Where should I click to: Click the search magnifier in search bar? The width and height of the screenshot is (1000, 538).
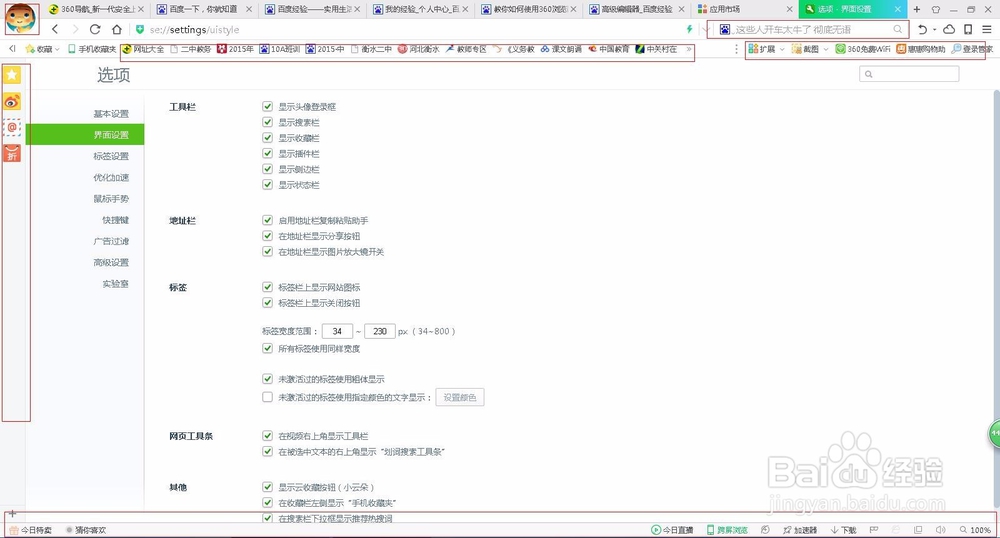coord(897,29)
